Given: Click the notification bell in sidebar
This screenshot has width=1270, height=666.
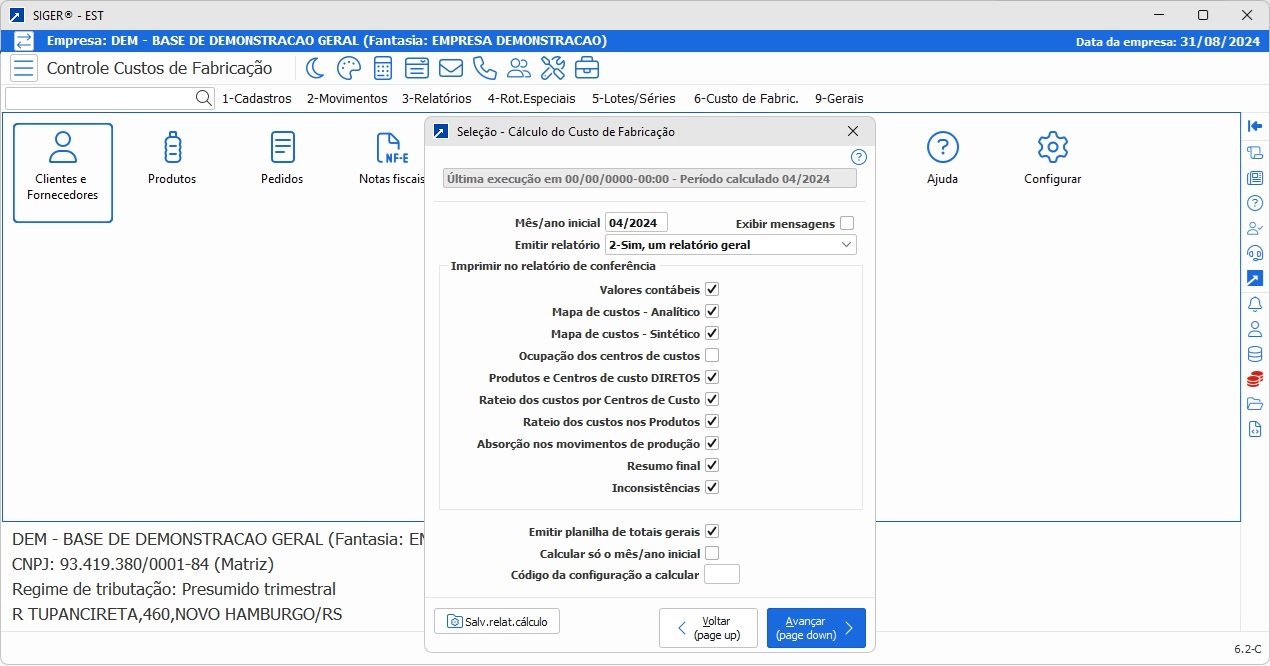Looking at the screenshot, I should (1255, 303).
